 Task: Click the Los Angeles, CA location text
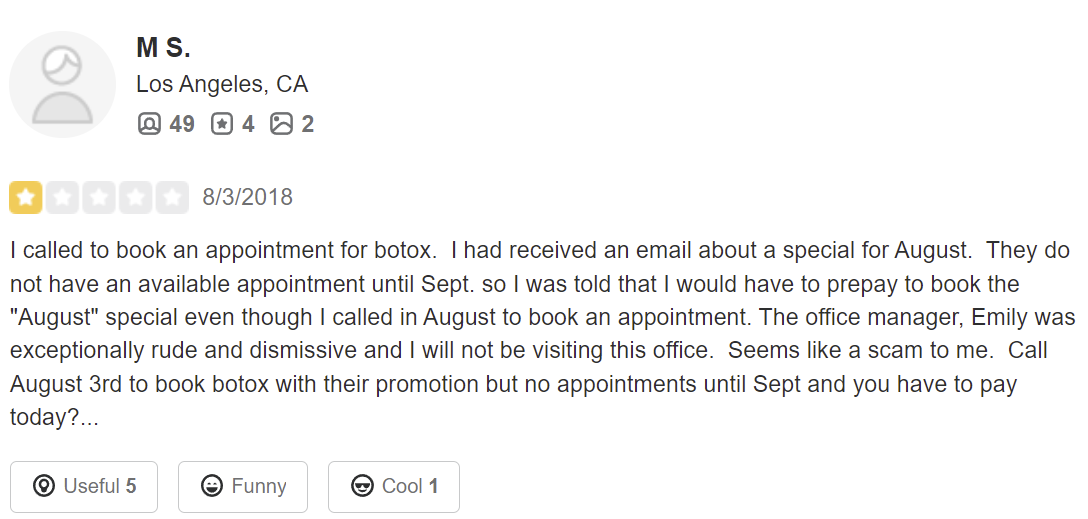(x=222, y=84)
